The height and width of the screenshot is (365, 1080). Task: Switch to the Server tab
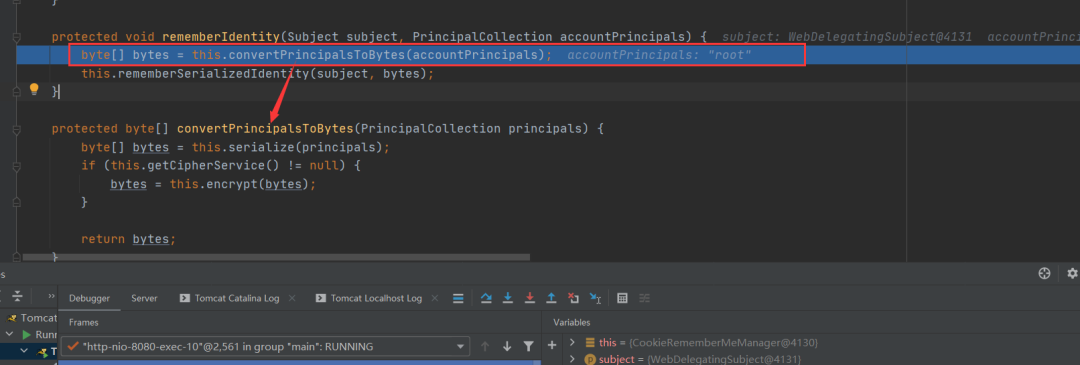pos(145,298)
